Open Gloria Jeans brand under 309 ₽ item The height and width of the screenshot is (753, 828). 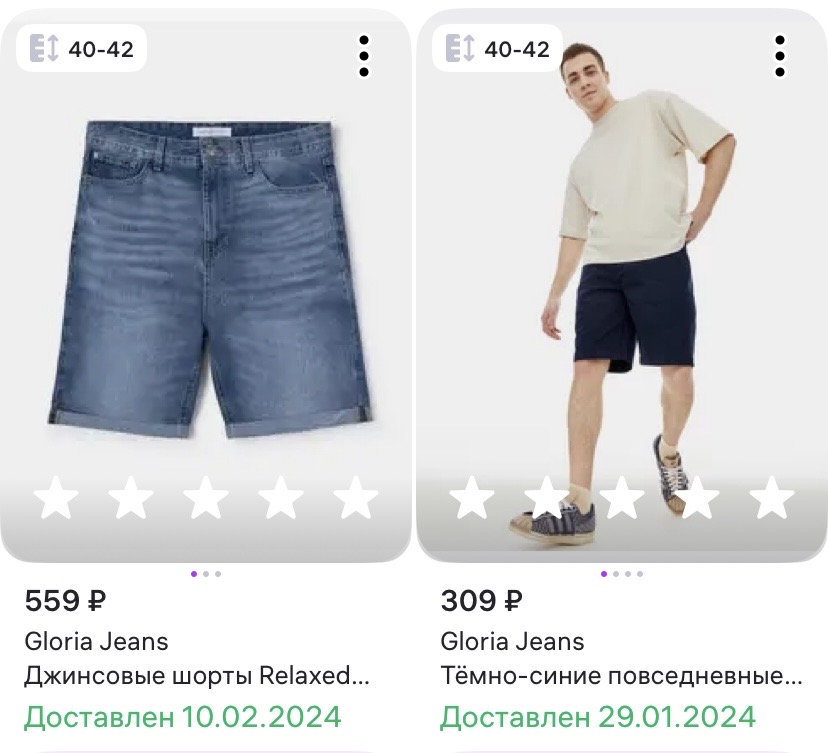tap(512, 642)
